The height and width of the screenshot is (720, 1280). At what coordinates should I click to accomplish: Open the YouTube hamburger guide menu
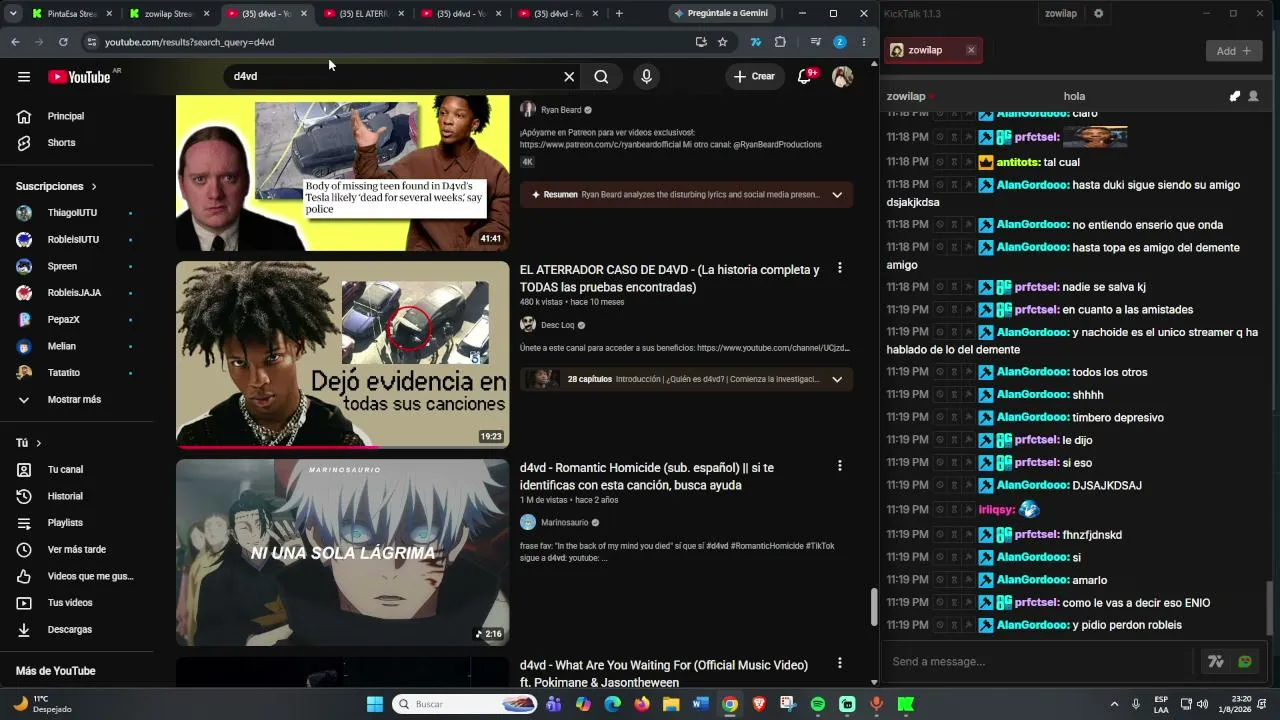(x=24, y=77)
